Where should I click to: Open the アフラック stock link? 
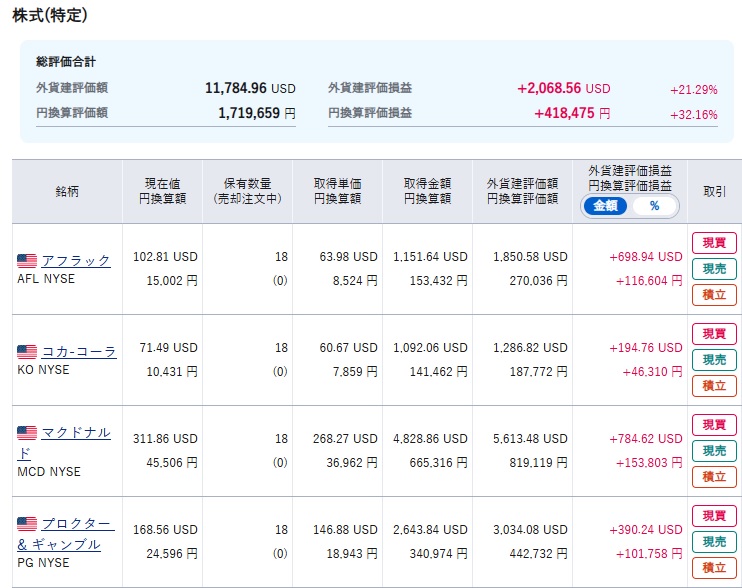pos(76,261)
